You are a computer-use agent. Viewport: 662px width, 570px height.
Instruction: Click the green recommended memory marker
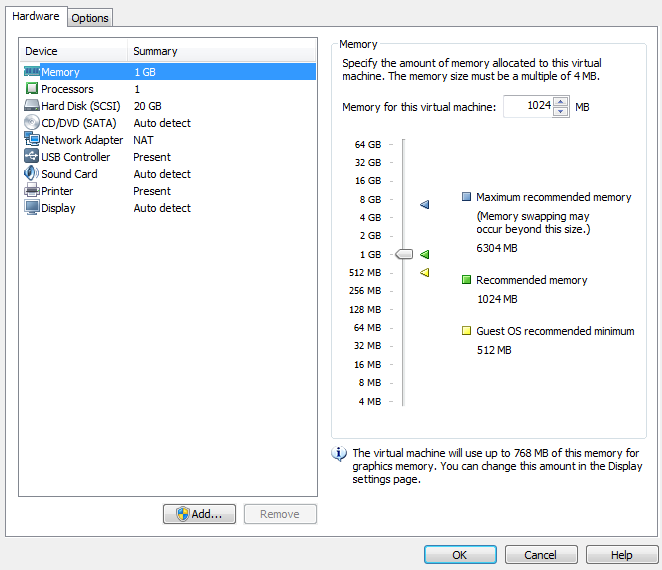click(425, 255)
